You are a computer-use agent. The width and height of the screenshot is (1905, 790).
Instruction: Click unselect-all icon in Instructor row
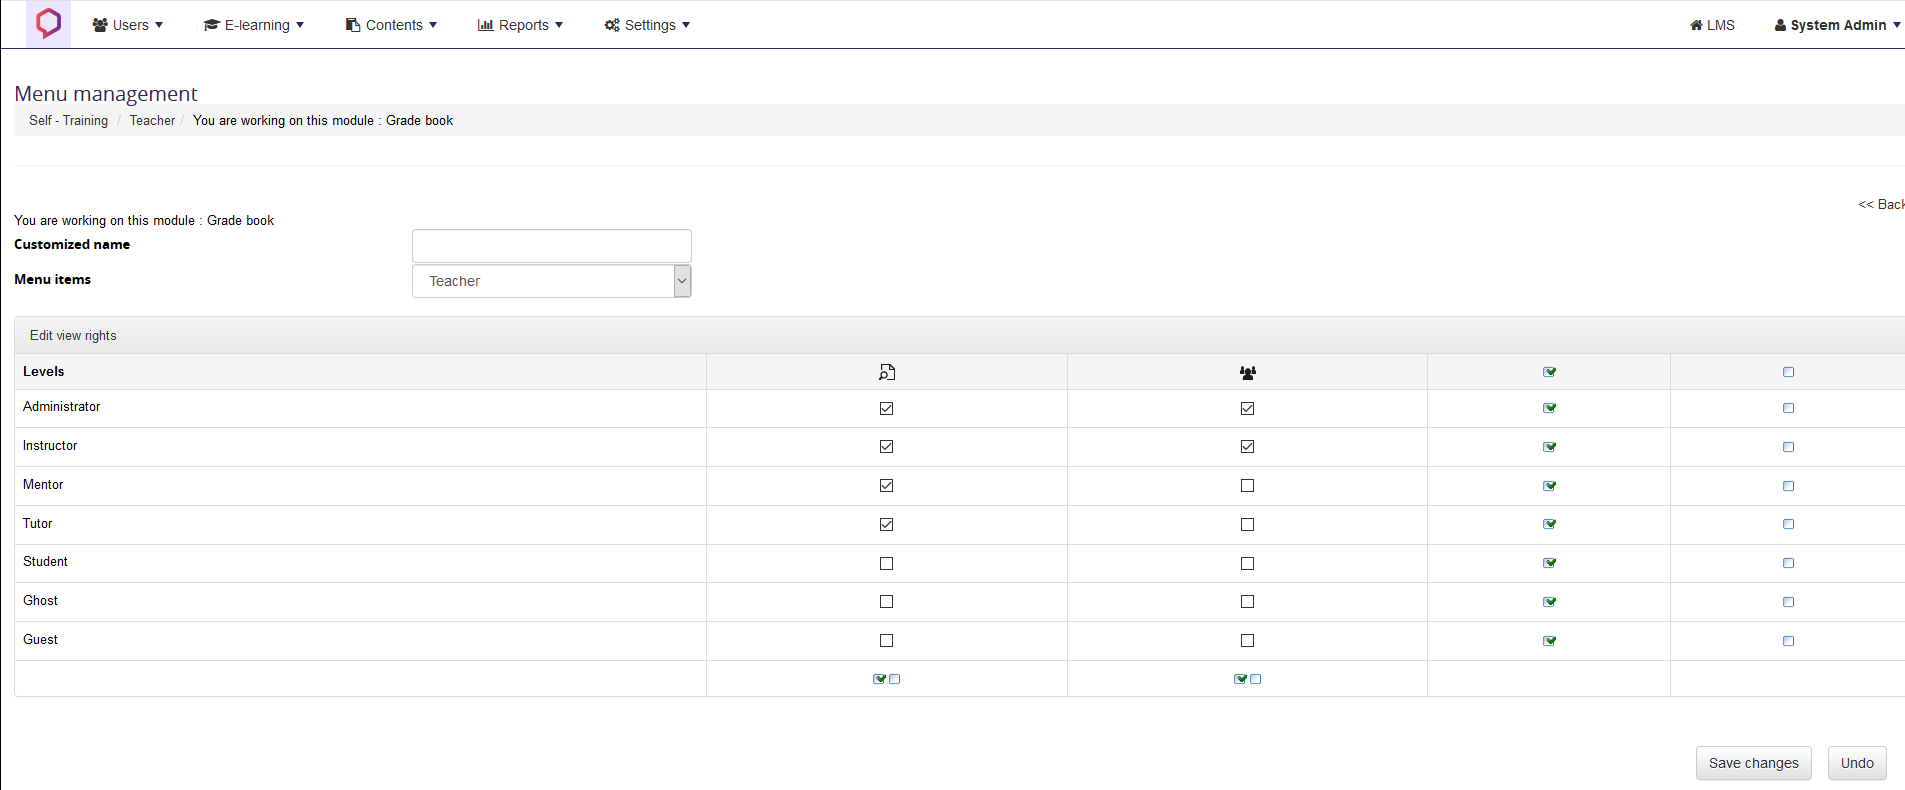[1788, 447]
